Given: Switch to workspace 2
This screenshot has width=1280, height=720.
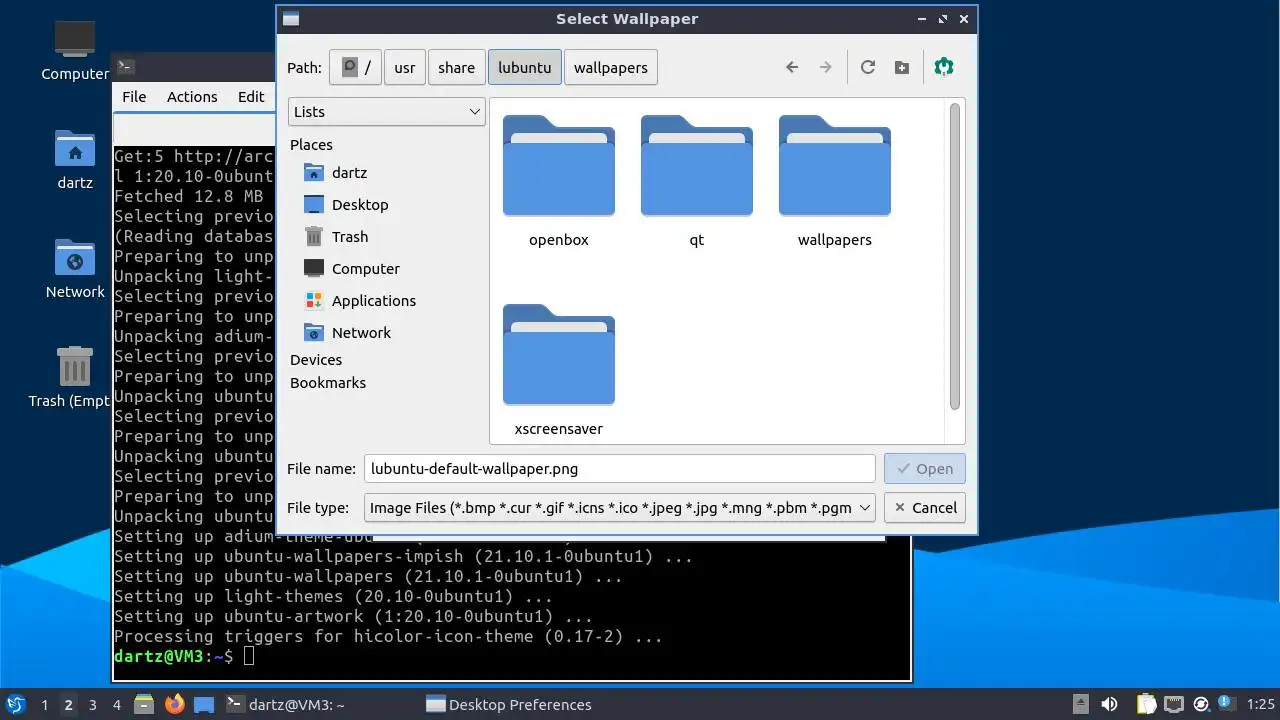Looking at the screenshot, I should (68, 705).
